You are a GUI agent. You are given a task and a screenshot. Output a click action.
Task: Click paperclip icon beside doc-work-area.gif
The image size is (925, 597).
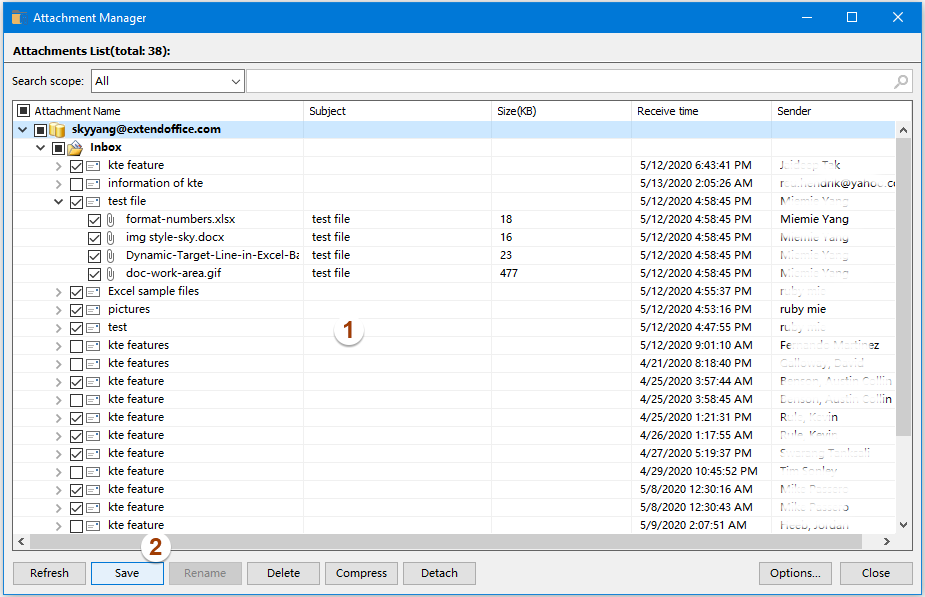point(112,273)
